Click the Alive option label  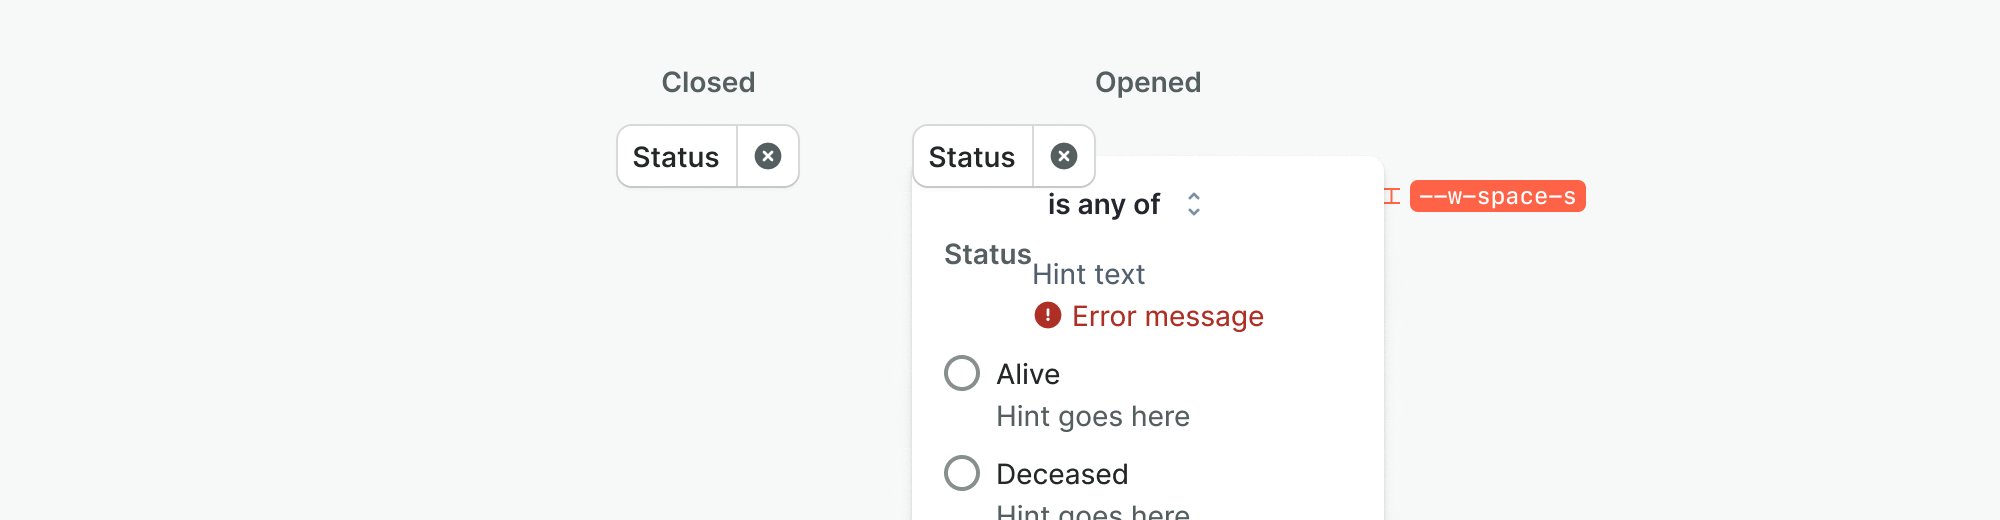(x=1027, y=374)
